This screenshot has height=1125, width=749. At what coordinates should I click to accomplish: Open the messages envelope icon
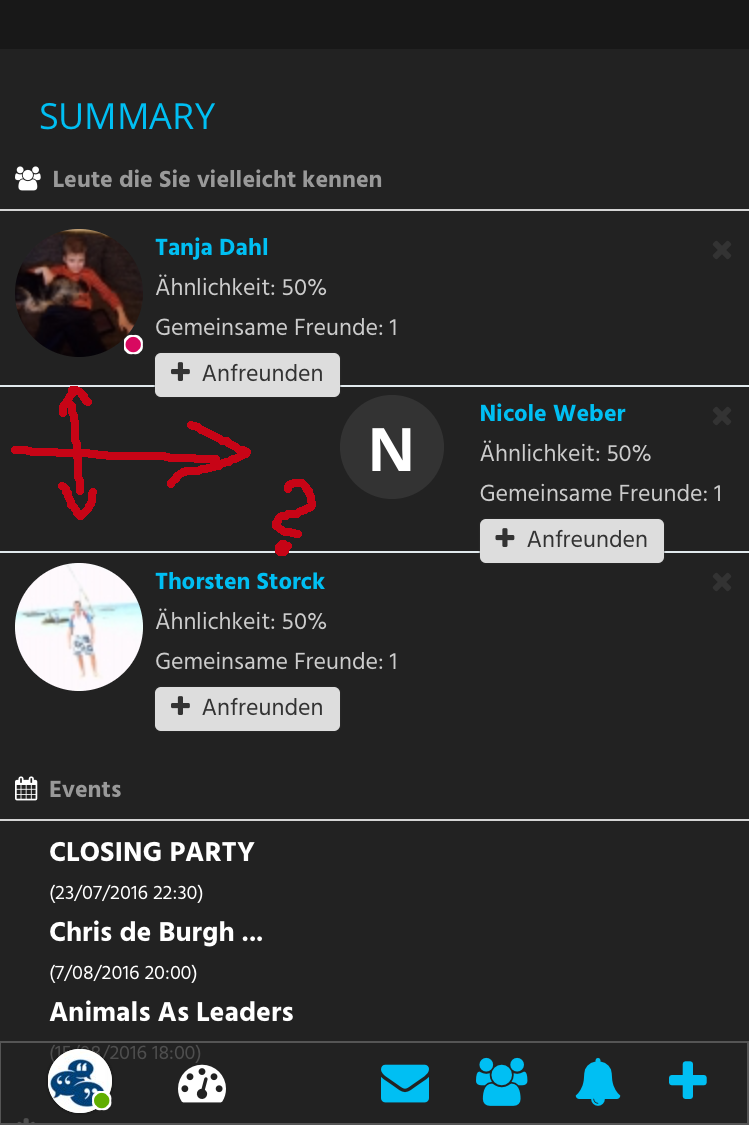click(x=405, y=1083)
